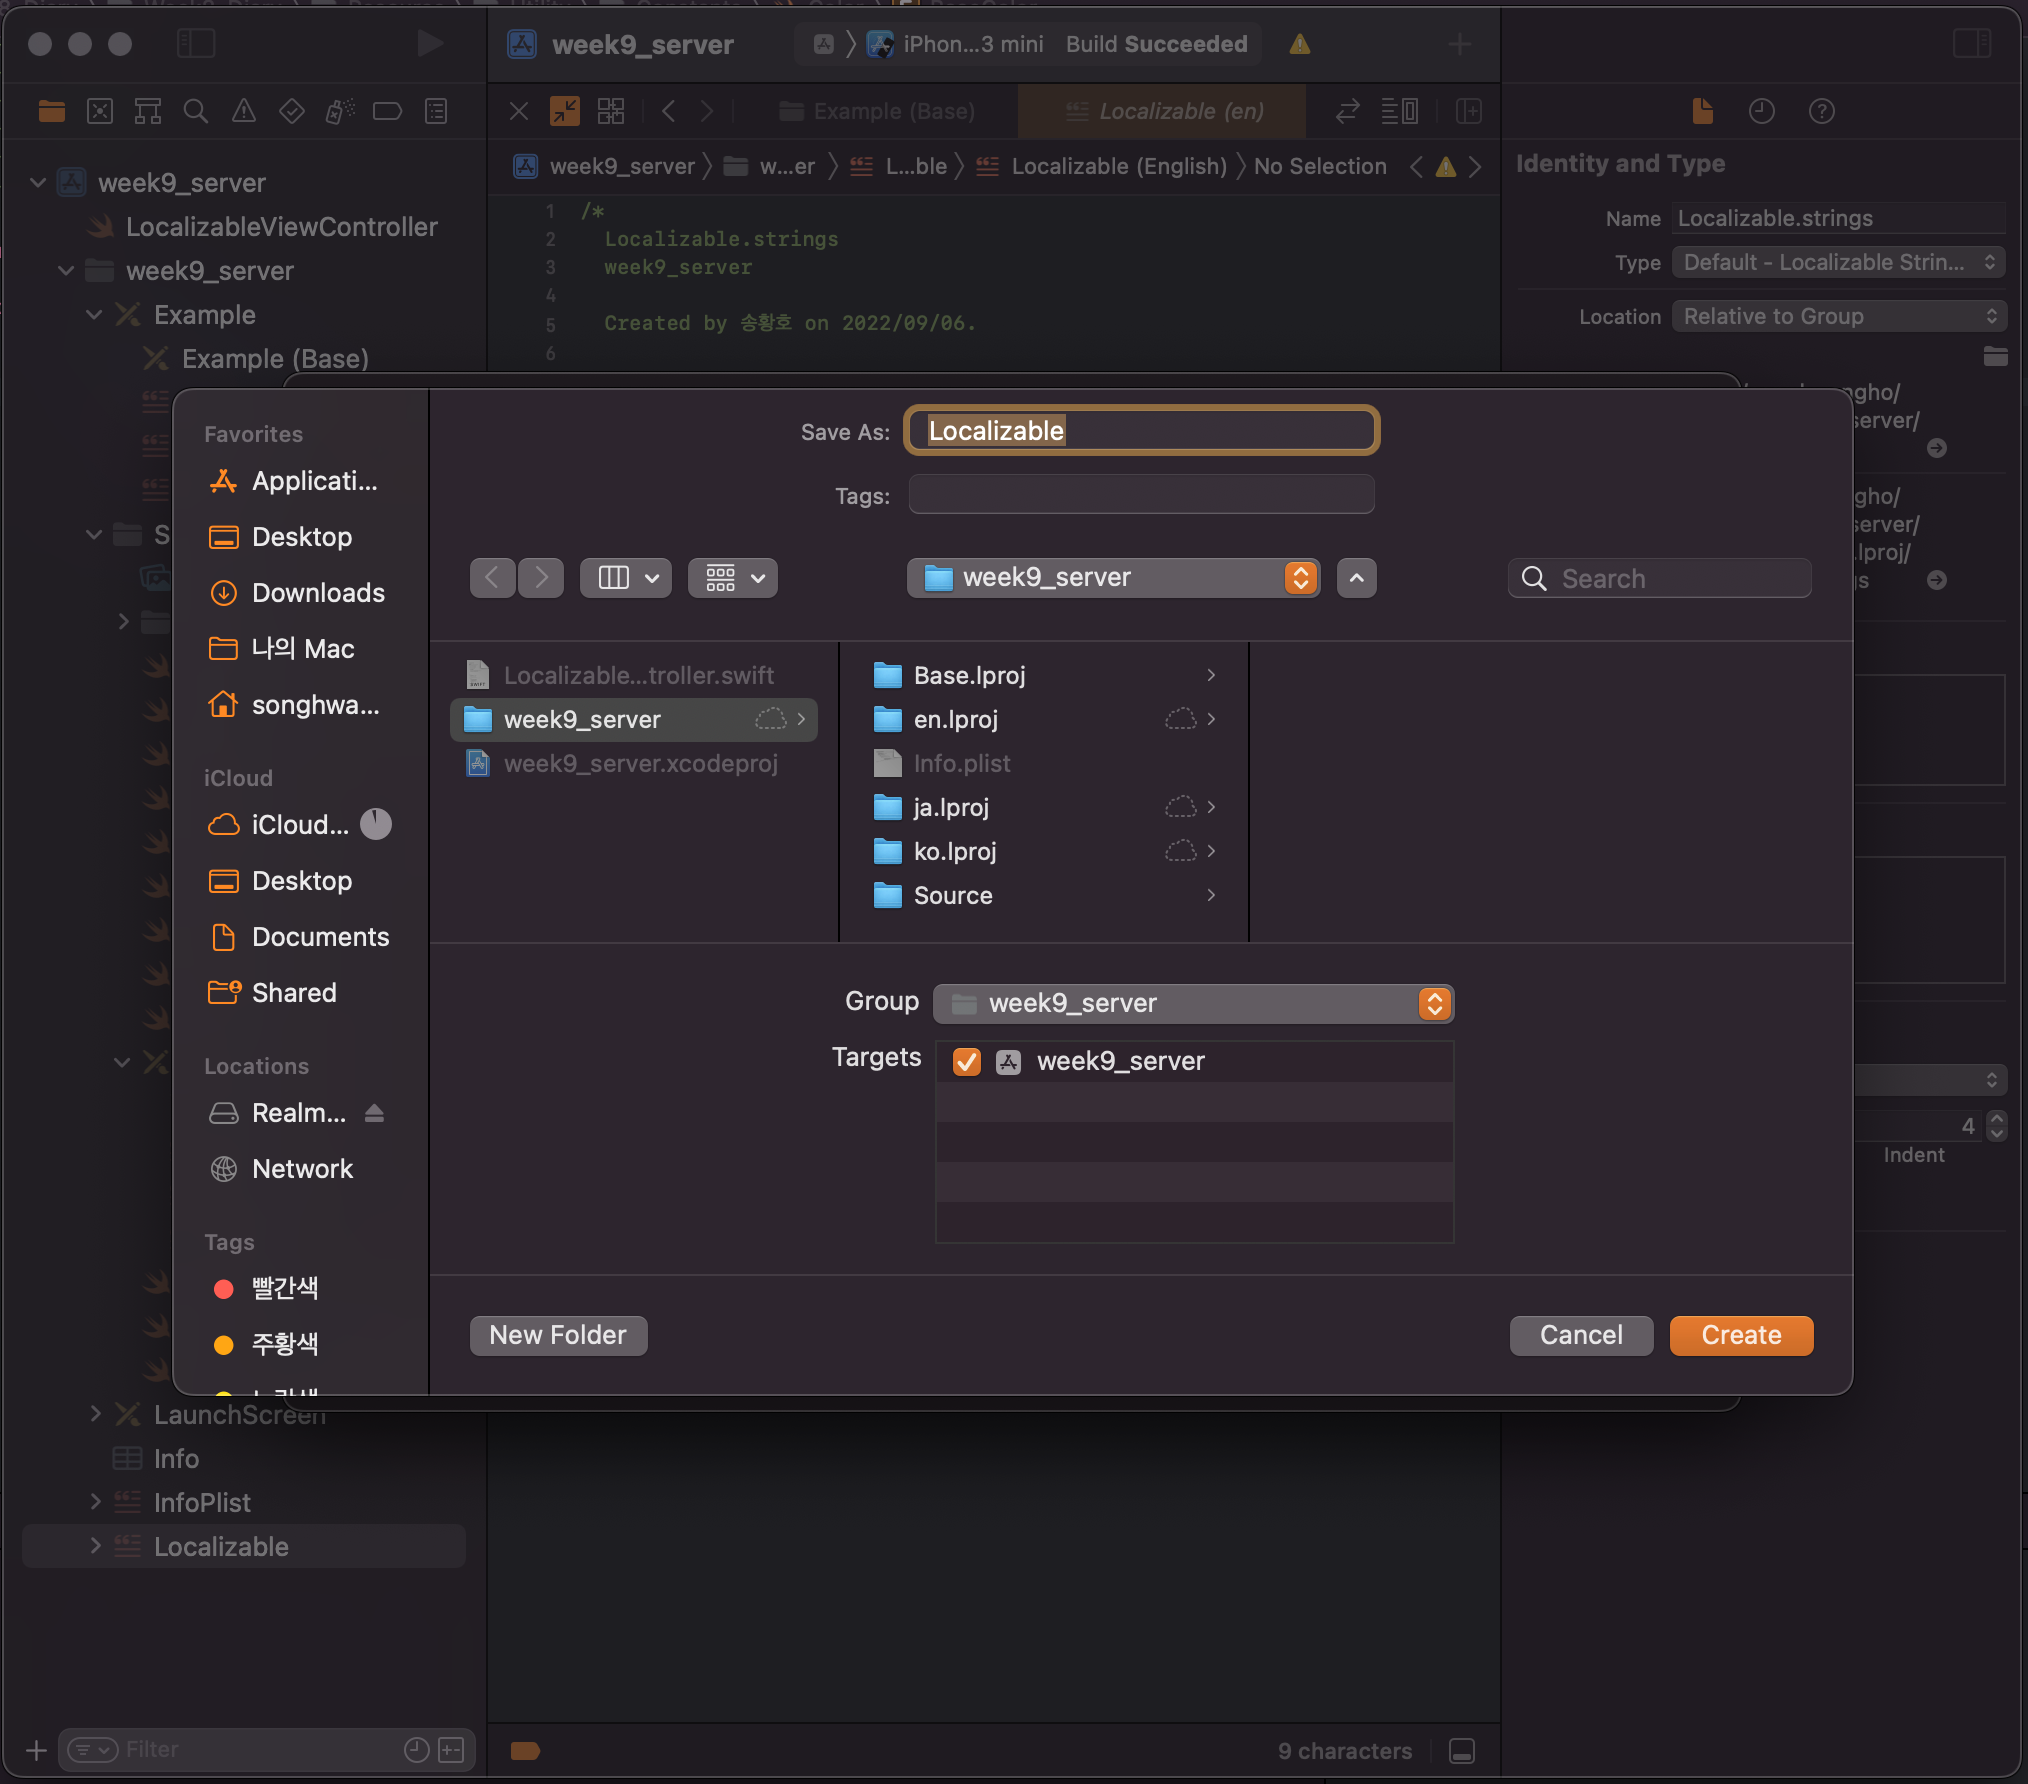Open the week9_server folder location popup
Image resolution: width=2028 pixels, height=1784 pixels.
click(x=1113, y=578)
